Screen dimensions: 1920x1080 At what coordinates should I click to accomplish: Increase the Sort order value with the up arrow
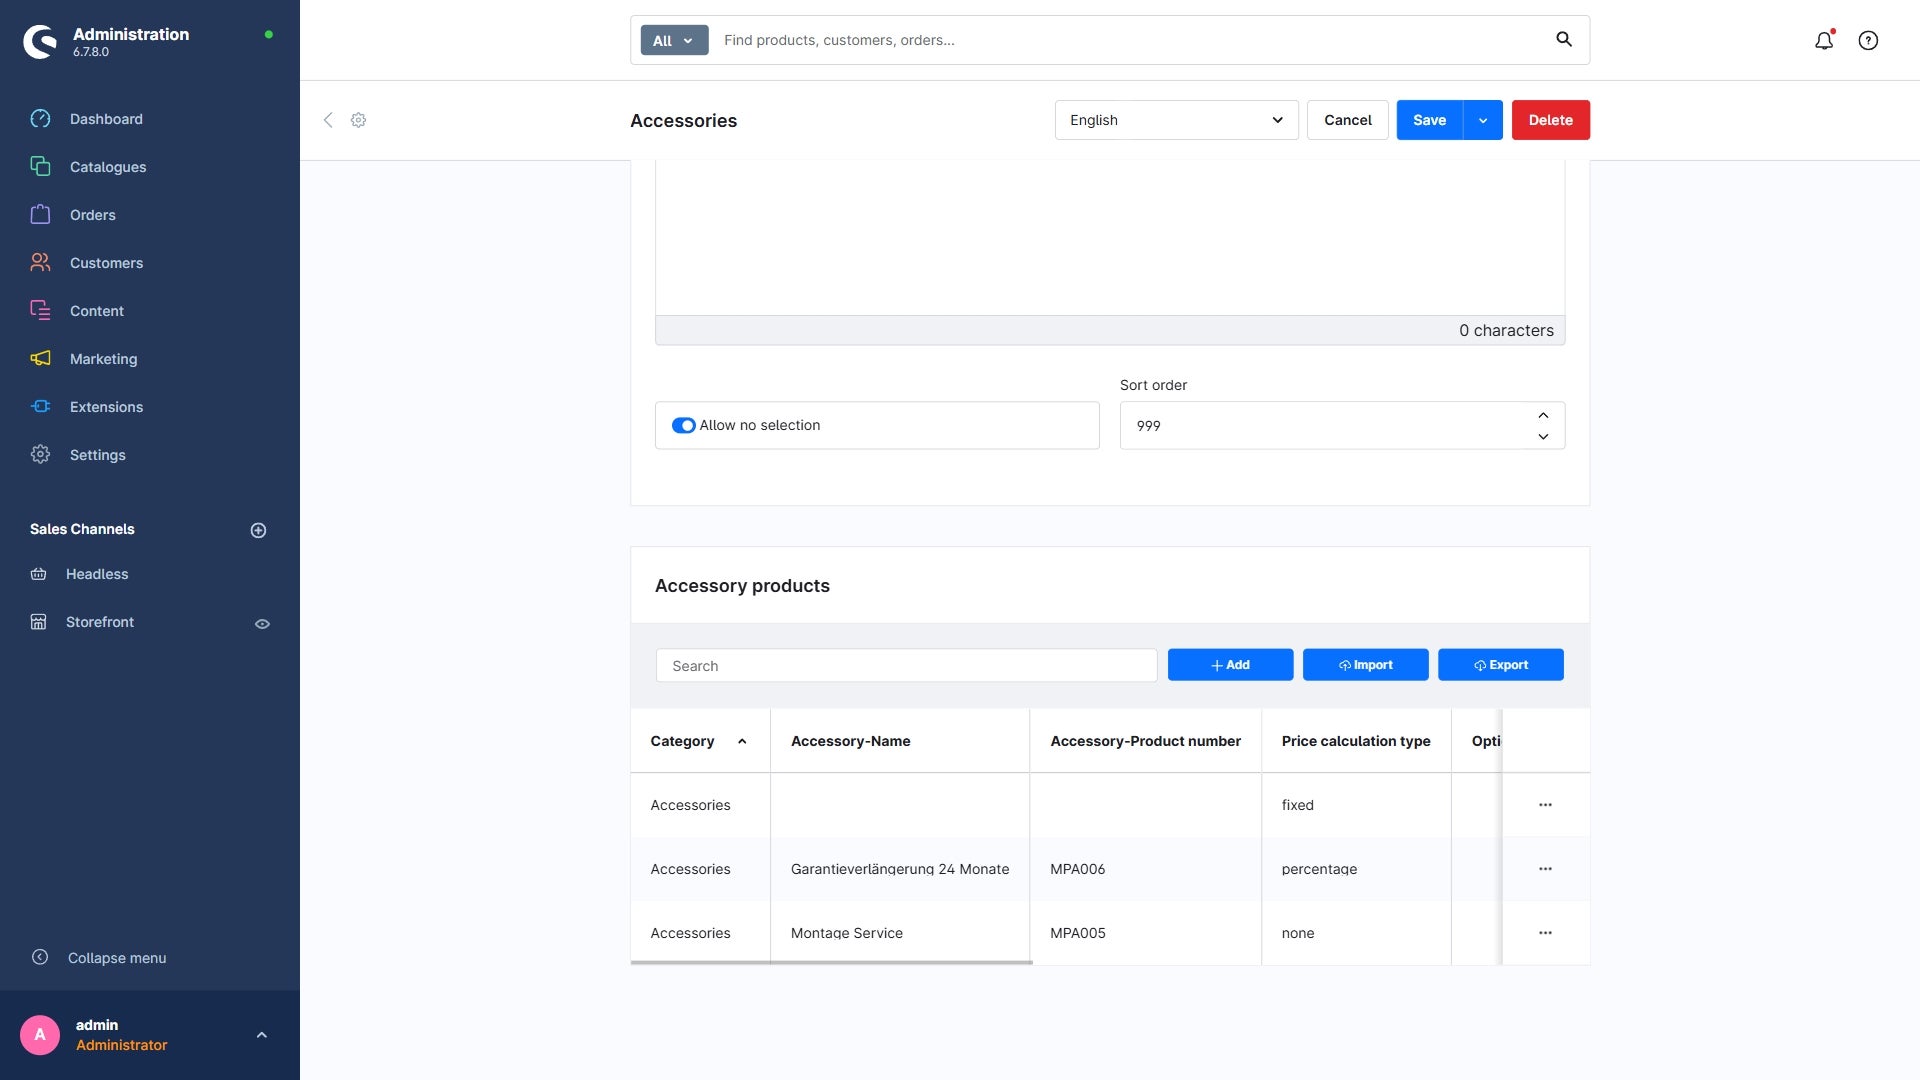pyautogui.click(x=1543, y=416)
